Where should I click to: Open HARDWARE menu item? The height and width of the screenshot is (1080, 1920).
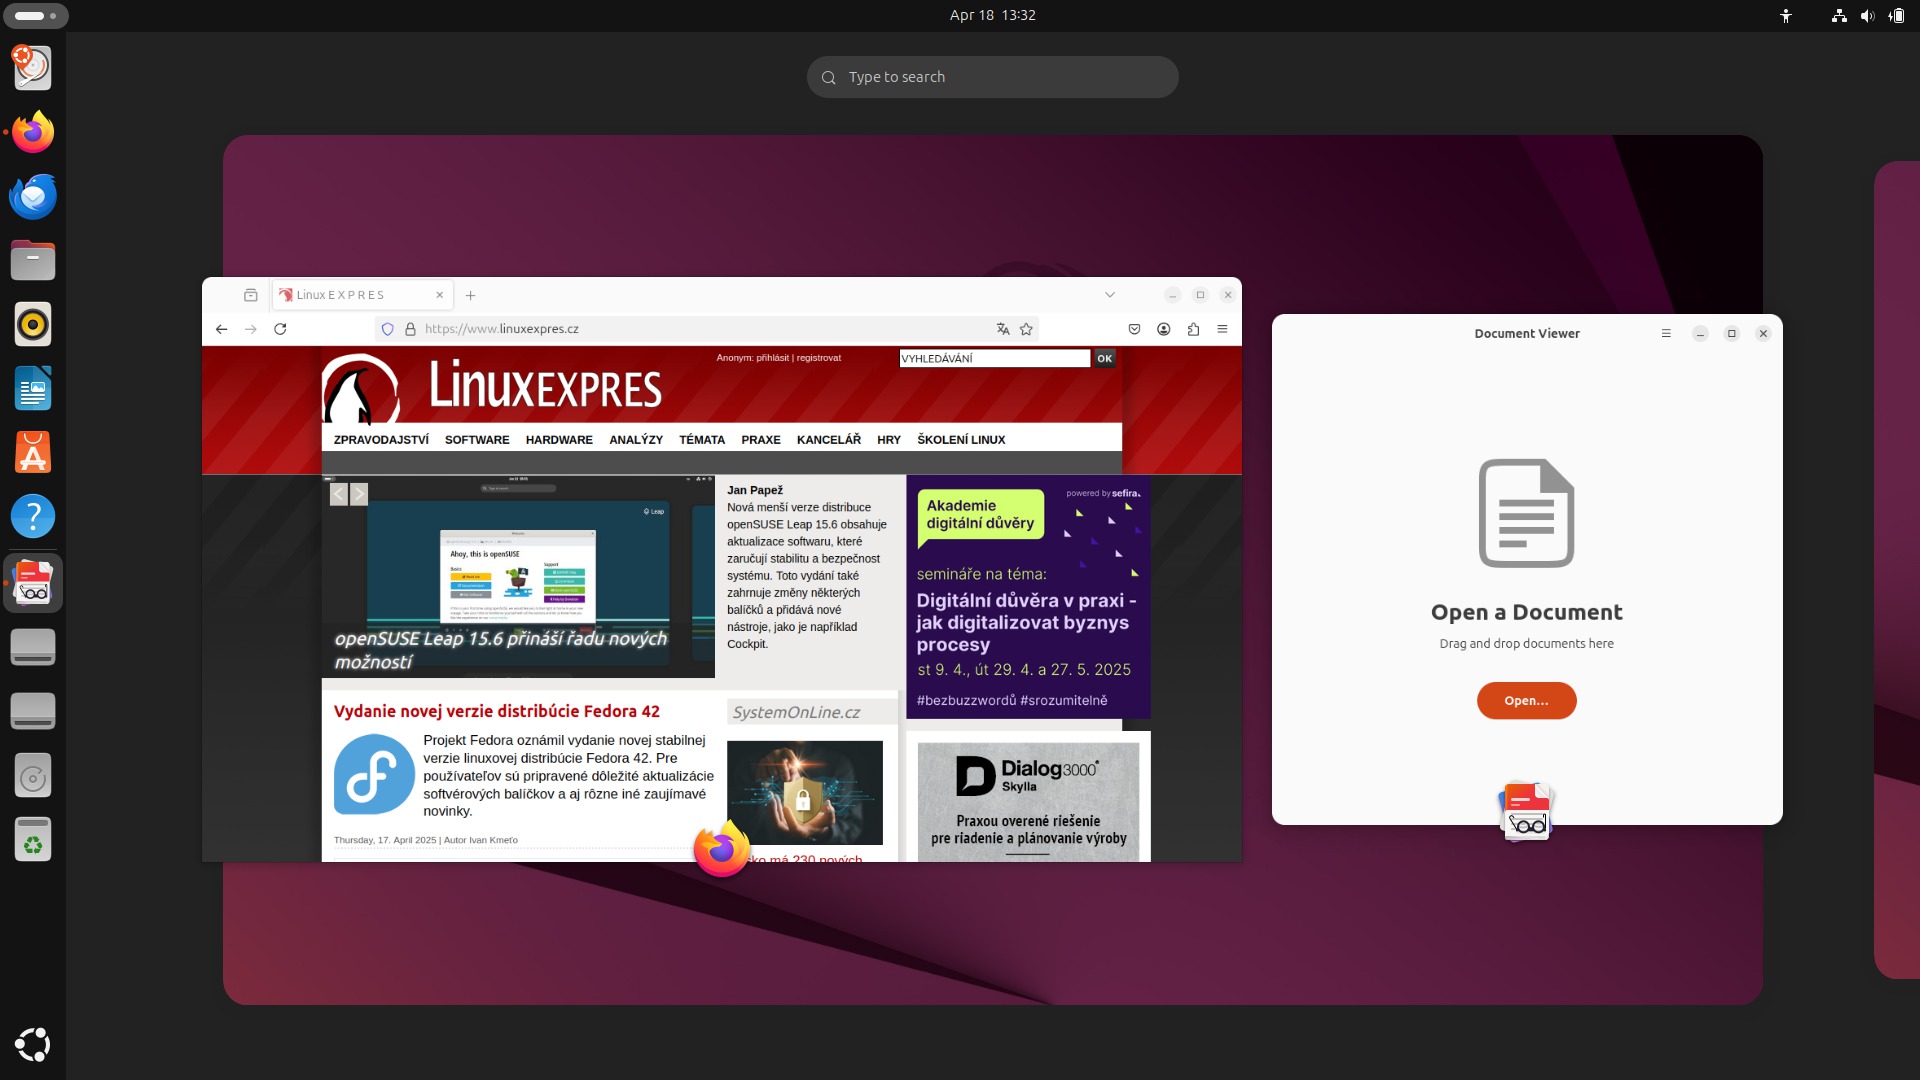pos(559,440)
